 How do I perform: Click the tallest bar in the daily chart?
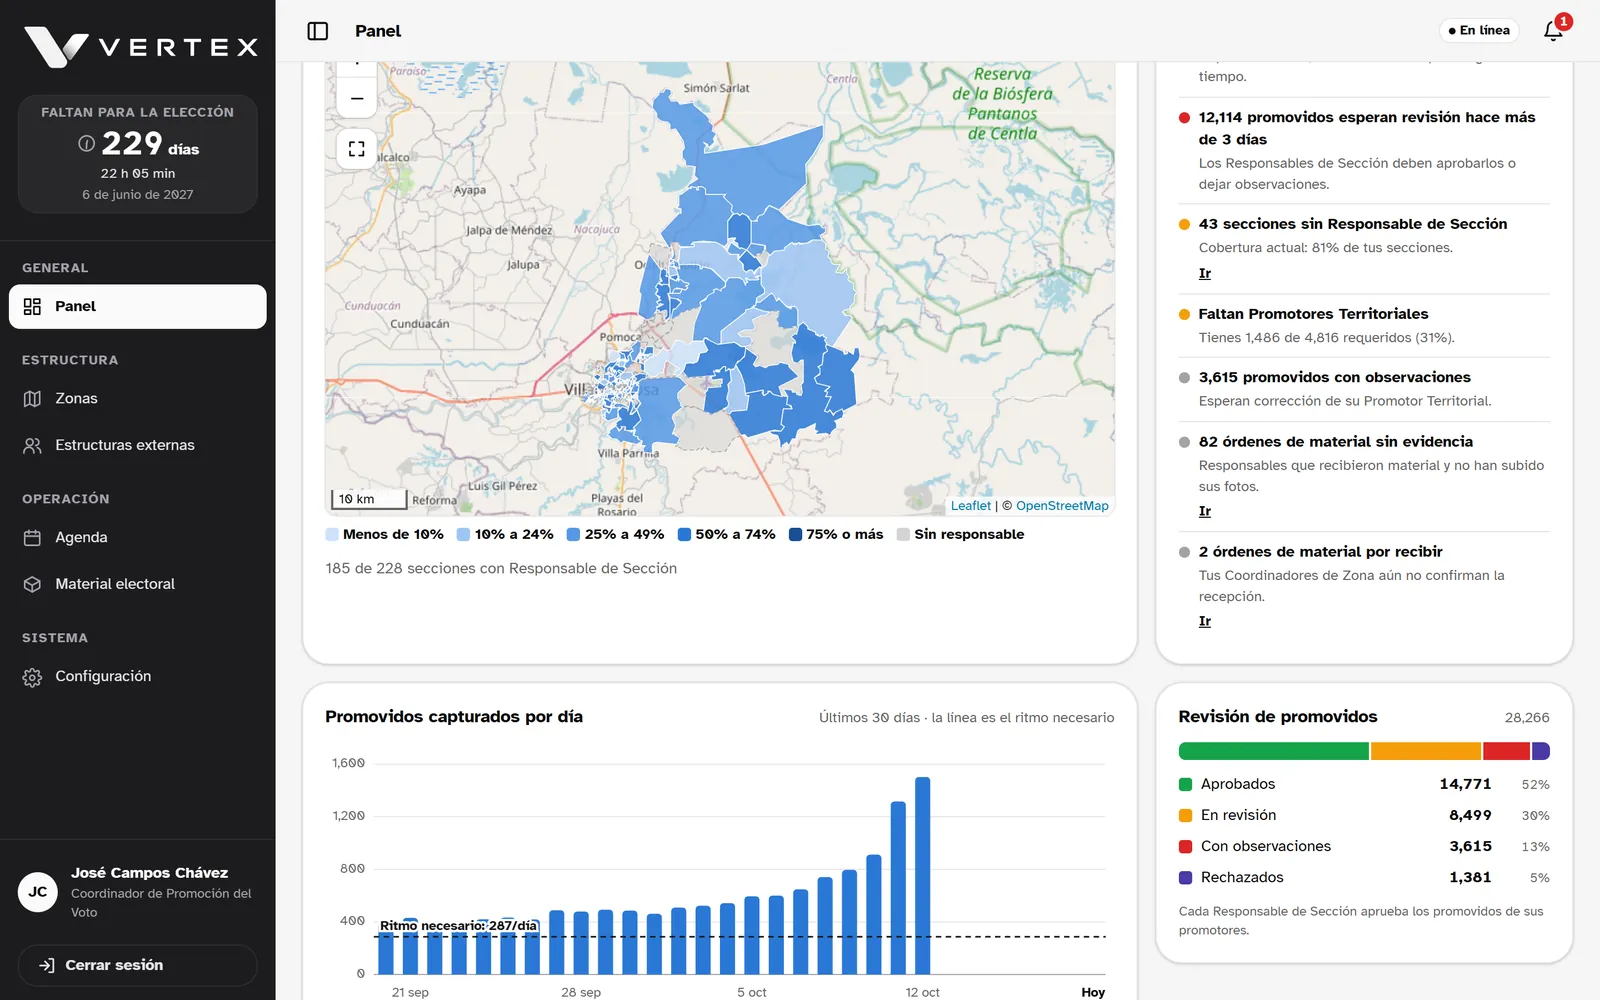click(x=923, y=876)
